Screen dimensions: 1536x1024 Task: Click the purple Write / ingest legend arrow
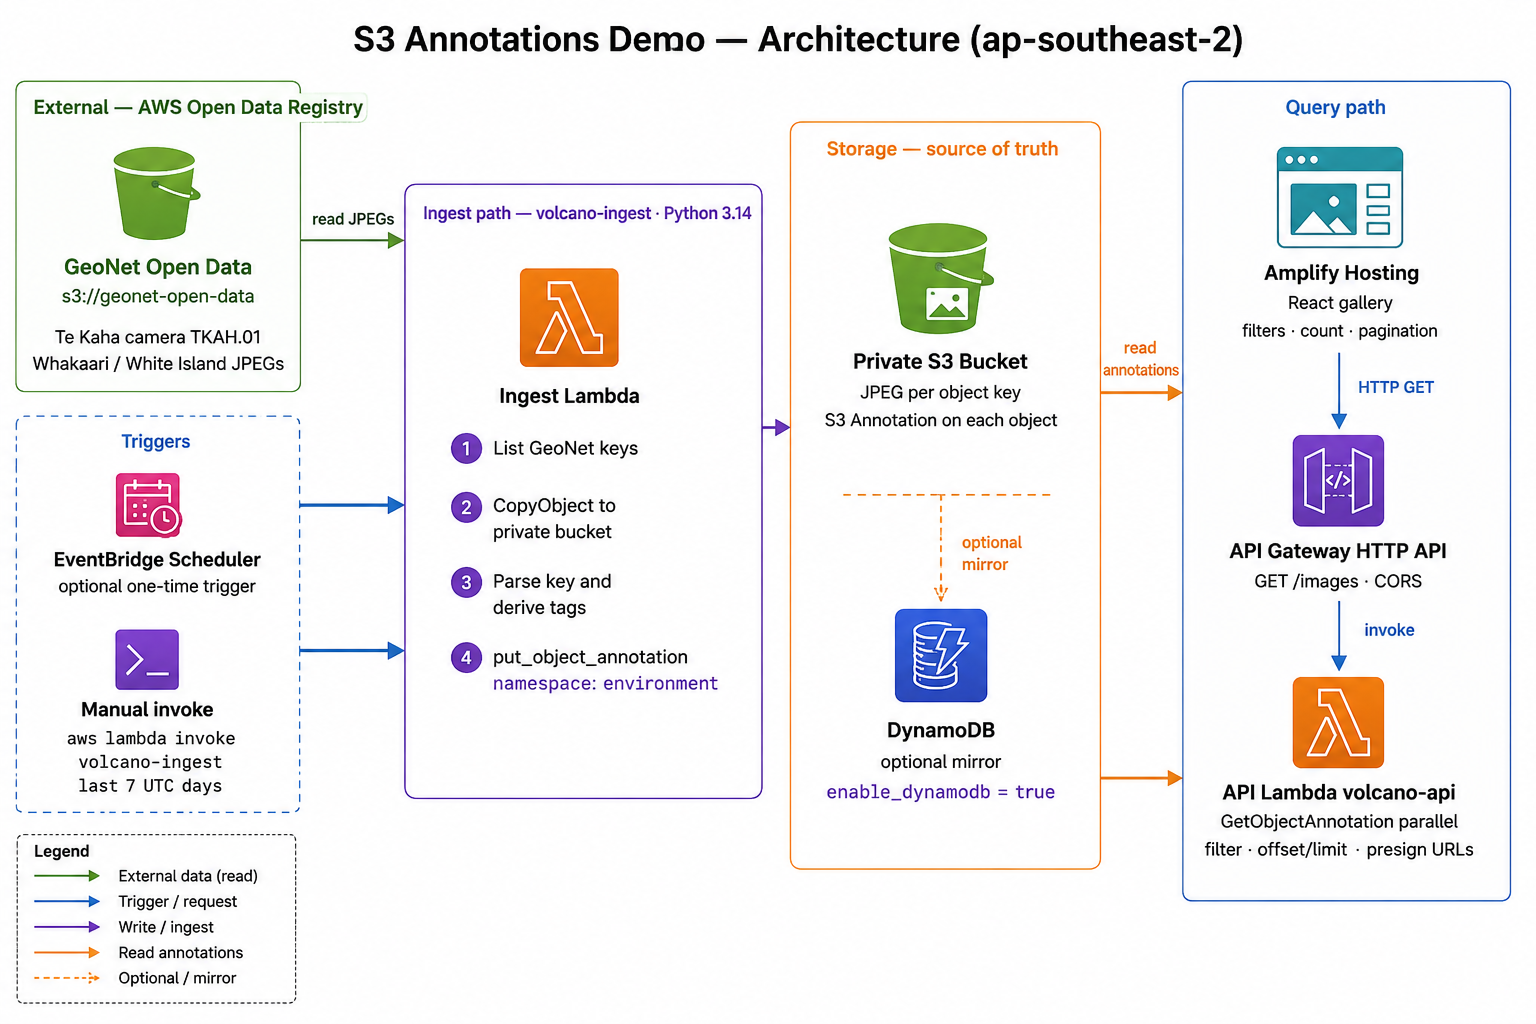tap(67, 927)
